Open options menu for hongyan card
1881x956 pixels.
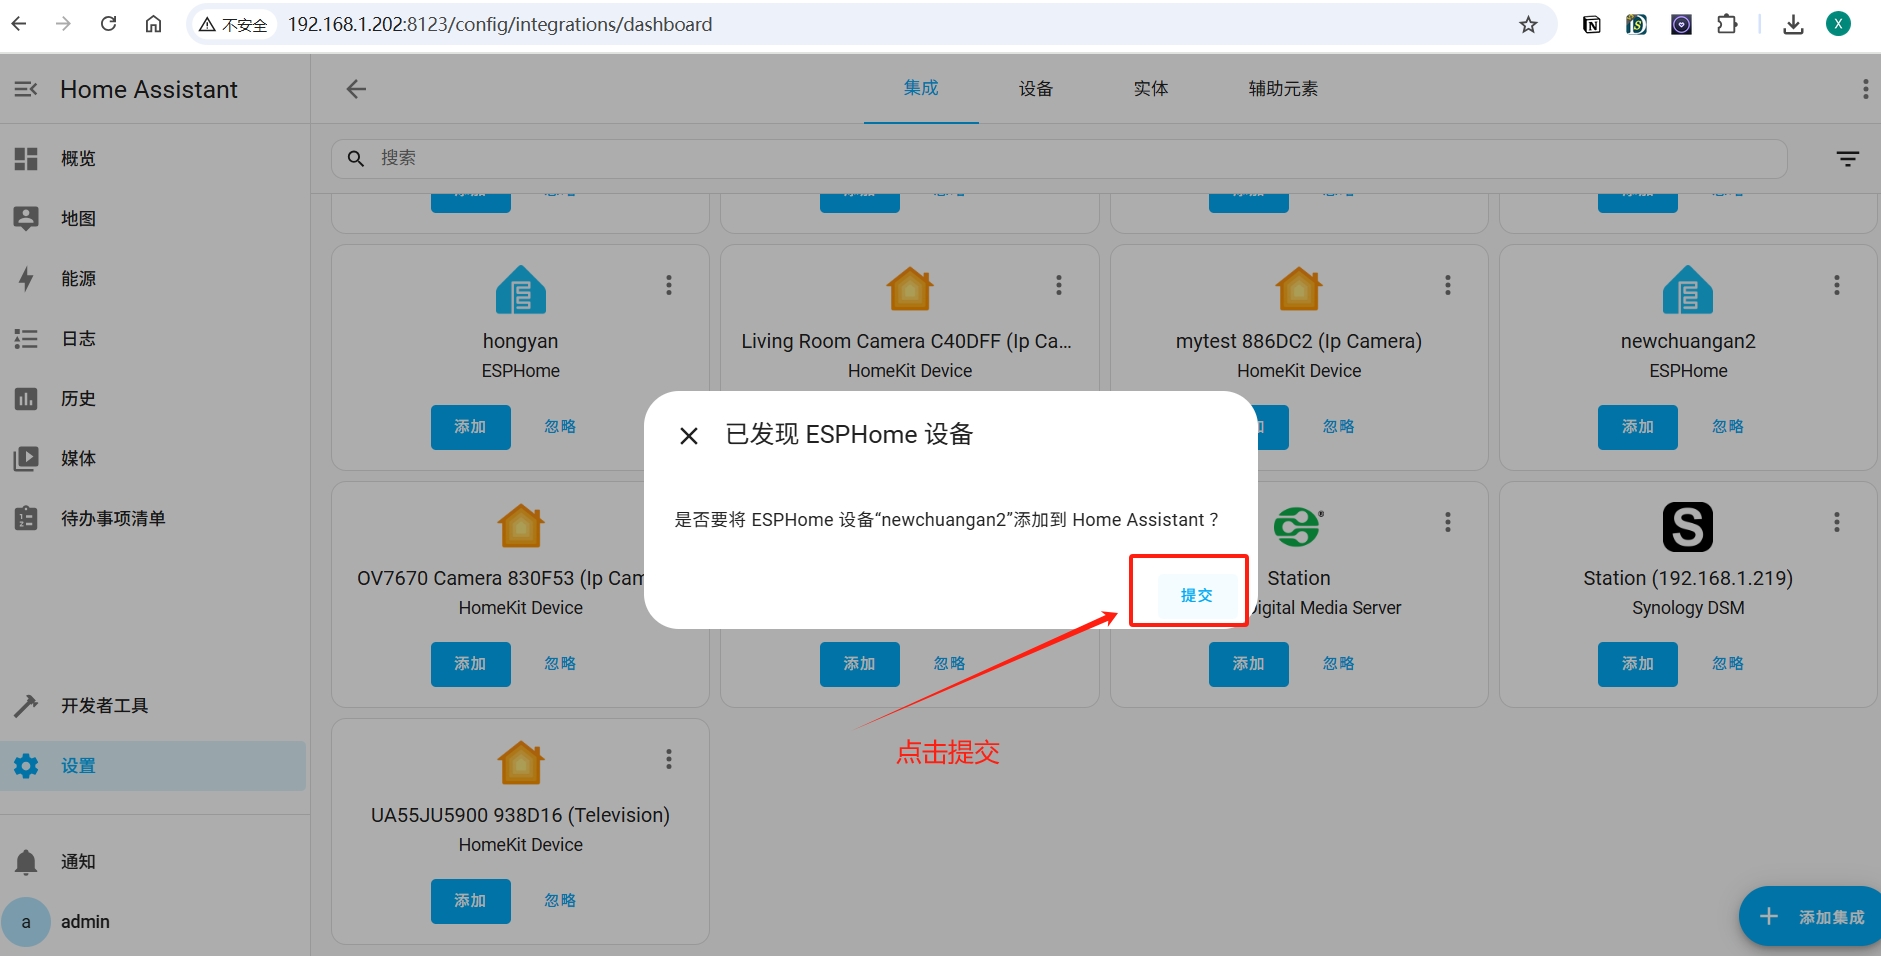[x=669, y=285]
